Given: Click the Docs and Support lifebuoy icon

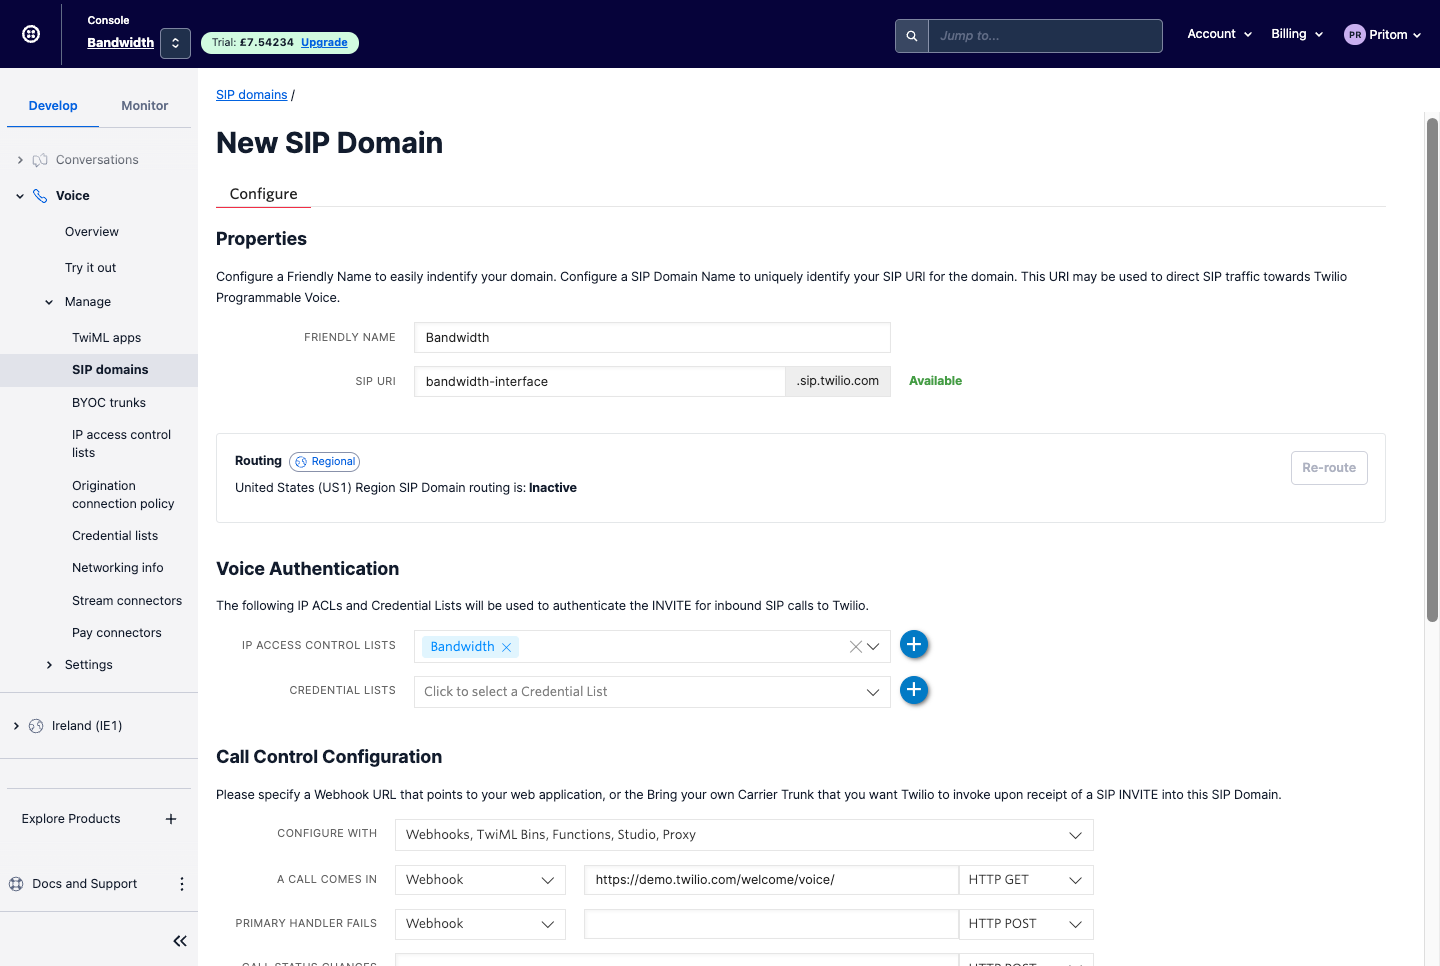Looking at the screenshot, I should click(x=16, y=884).
